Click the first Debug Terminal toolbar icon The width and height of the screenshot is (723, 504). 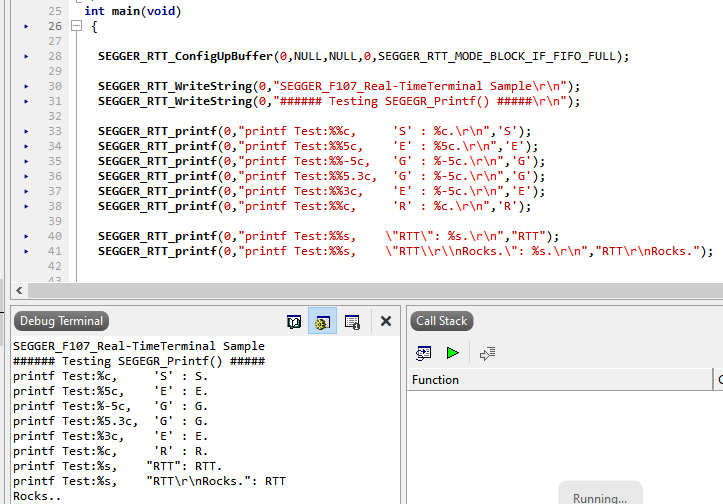pos(294,321)
